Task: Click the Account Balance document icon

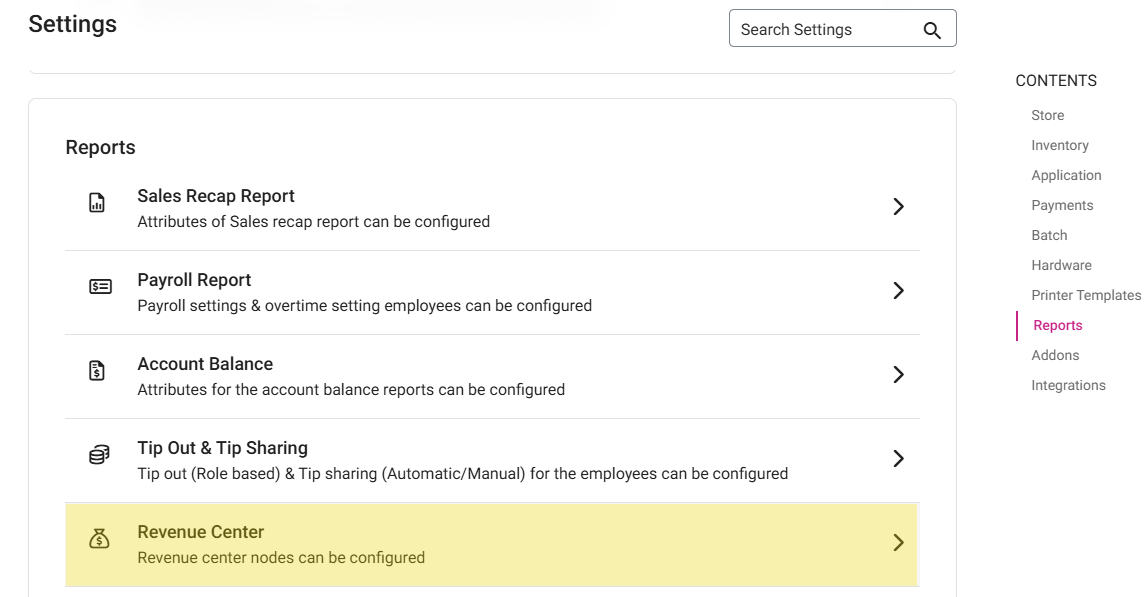Action: point(97,371)
